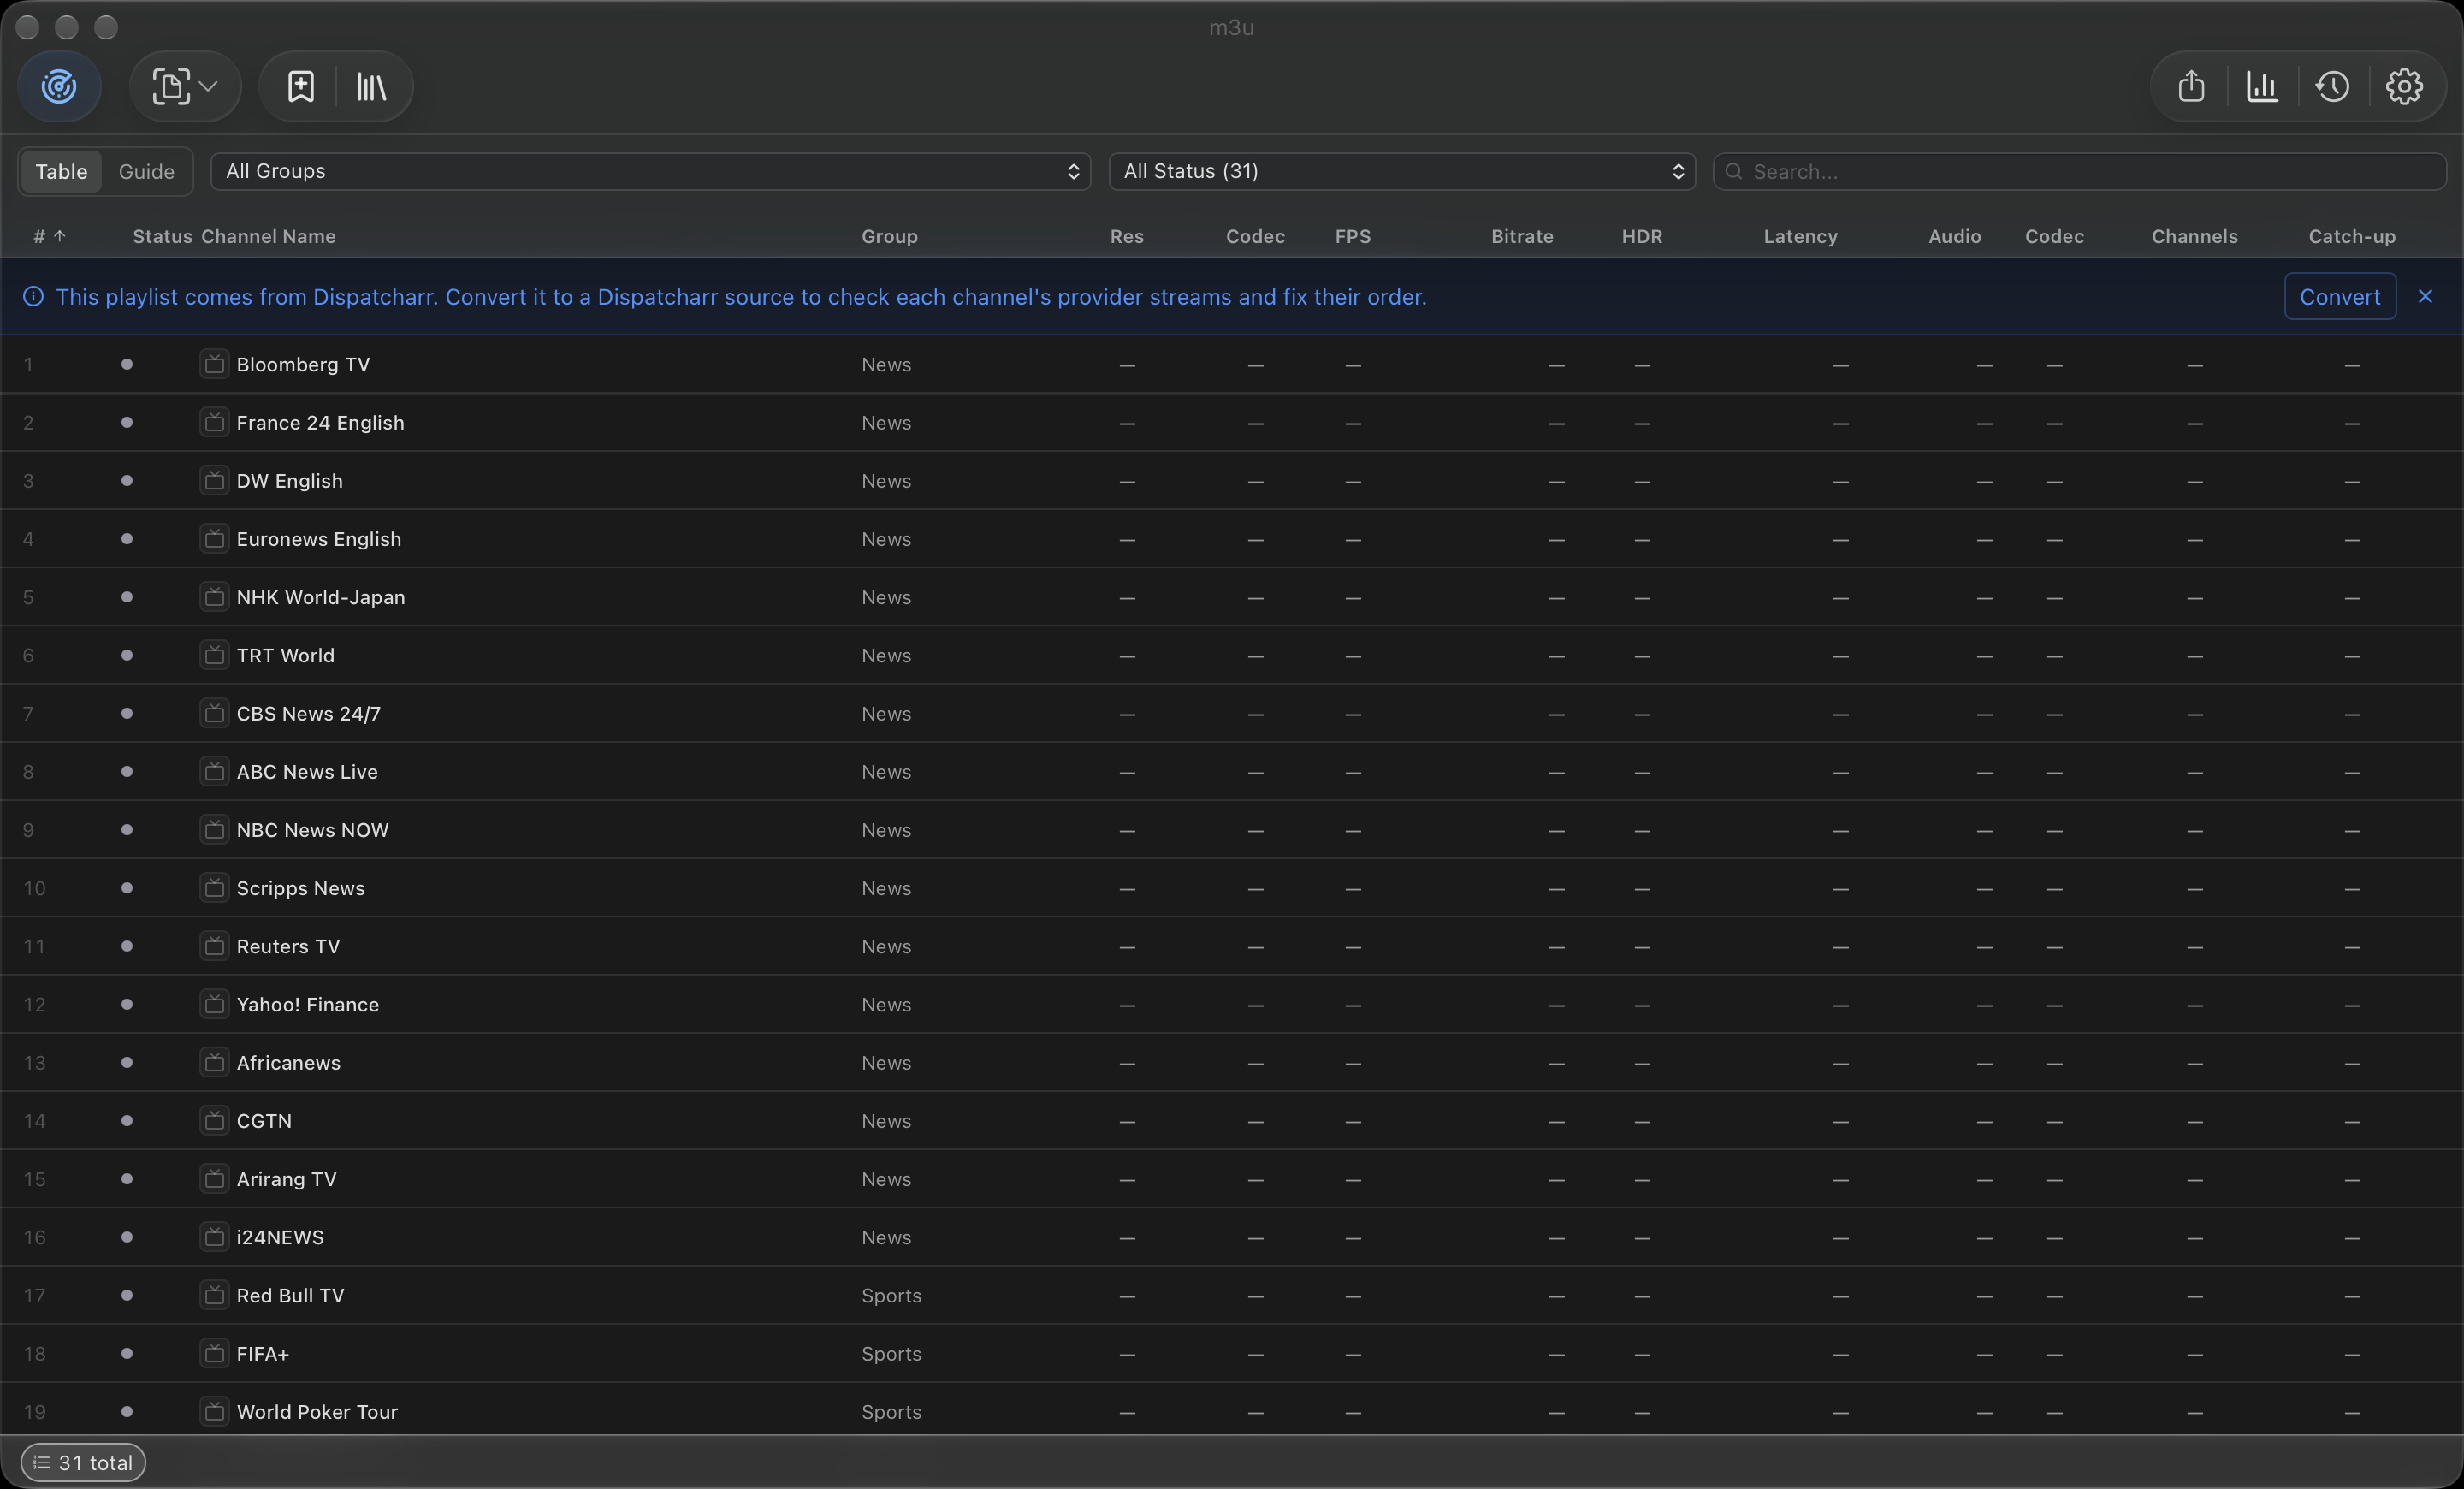Click the TV icon beside NHK World-Japan
Viewport: 2464px width, 1489px height.
pyautogui.click(x=214, y=597)
